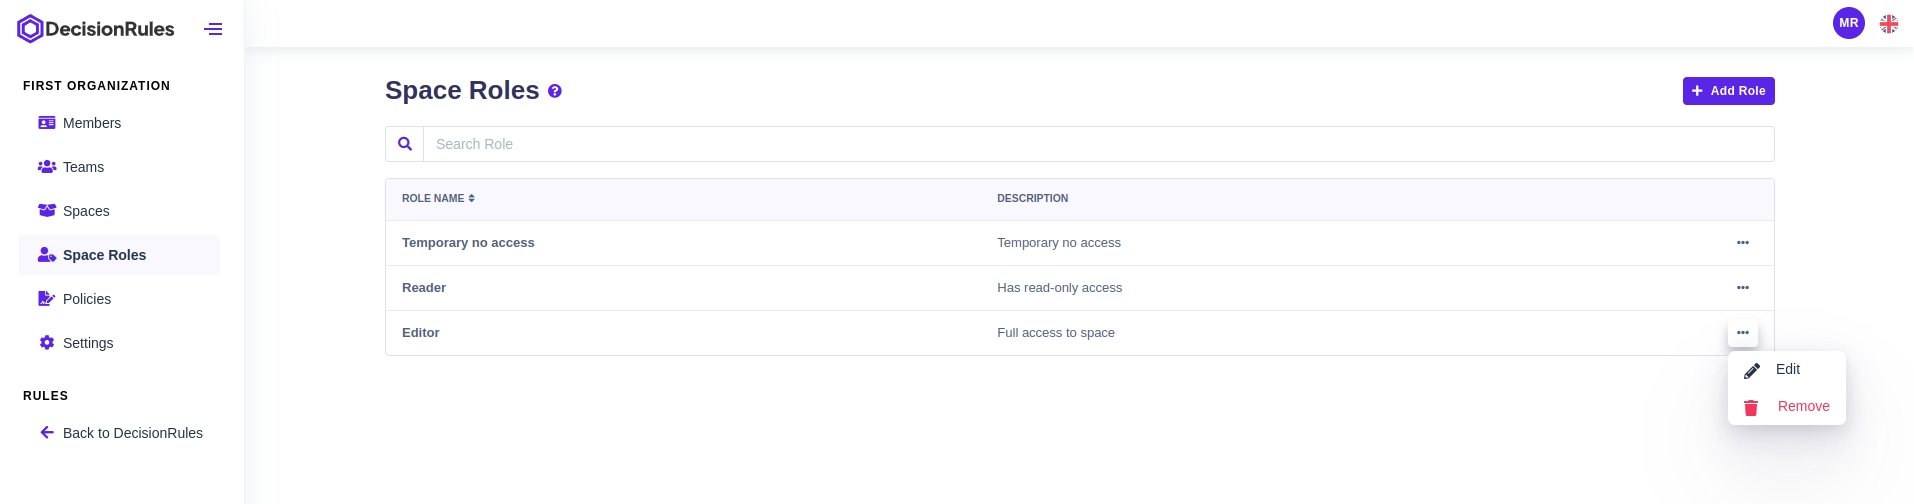The image size is (1914, 504).
Task: Click the Settings gear icon
Action: click(x=47, y=343)
